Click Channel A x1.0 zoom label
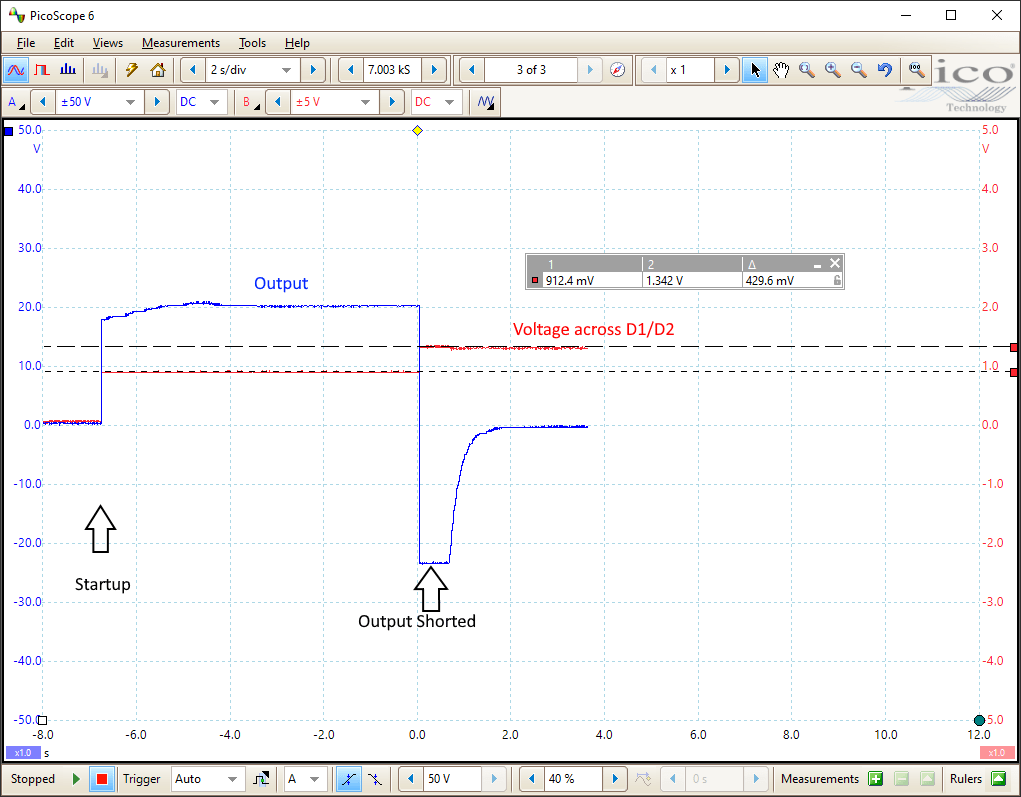This screenshot has height=797, width=1021. [x=23, y=753]
